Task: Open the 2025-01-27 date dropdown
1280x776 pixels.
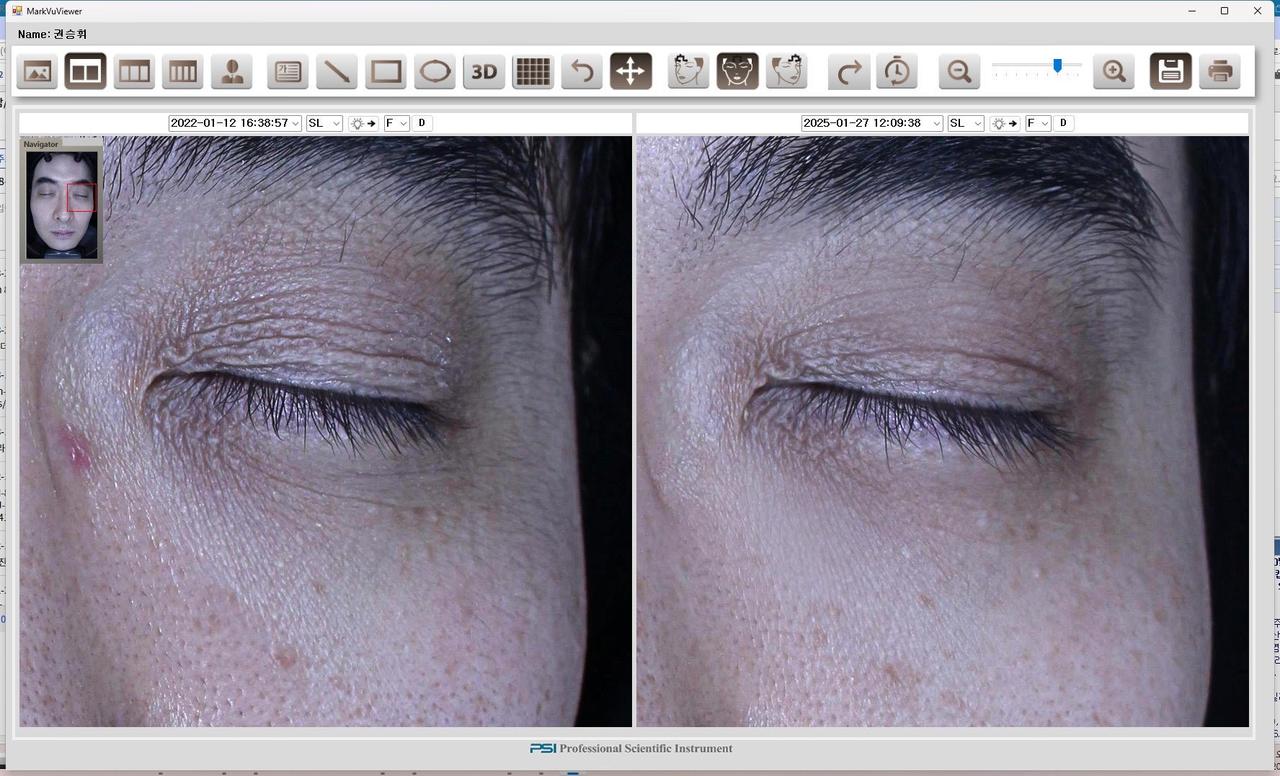Action: tap(872, 123)
